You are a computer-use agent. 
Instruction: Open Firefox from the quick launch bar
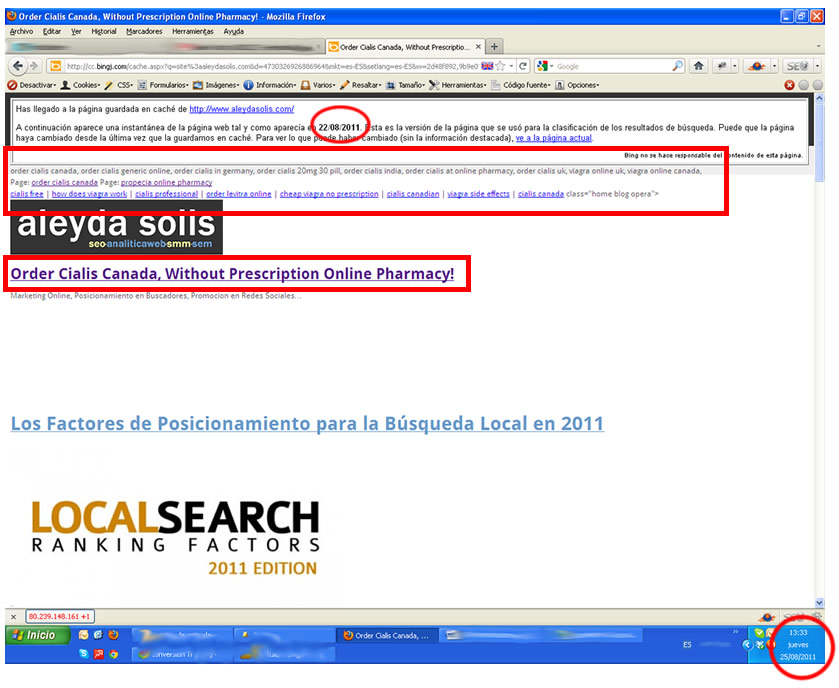click(x=113, y=635)
